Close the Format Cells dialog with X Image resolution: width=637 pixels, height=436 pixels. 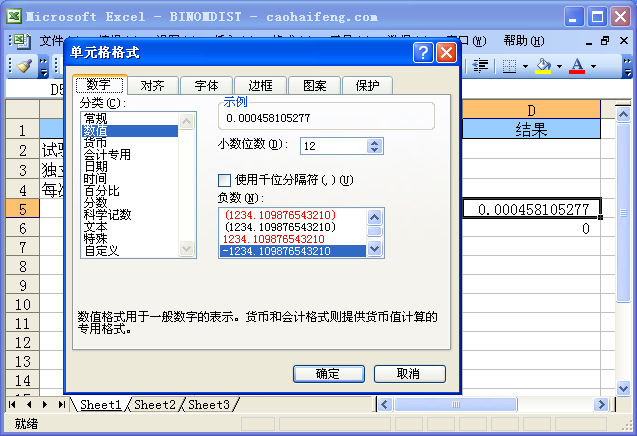(x=446, y=52)
